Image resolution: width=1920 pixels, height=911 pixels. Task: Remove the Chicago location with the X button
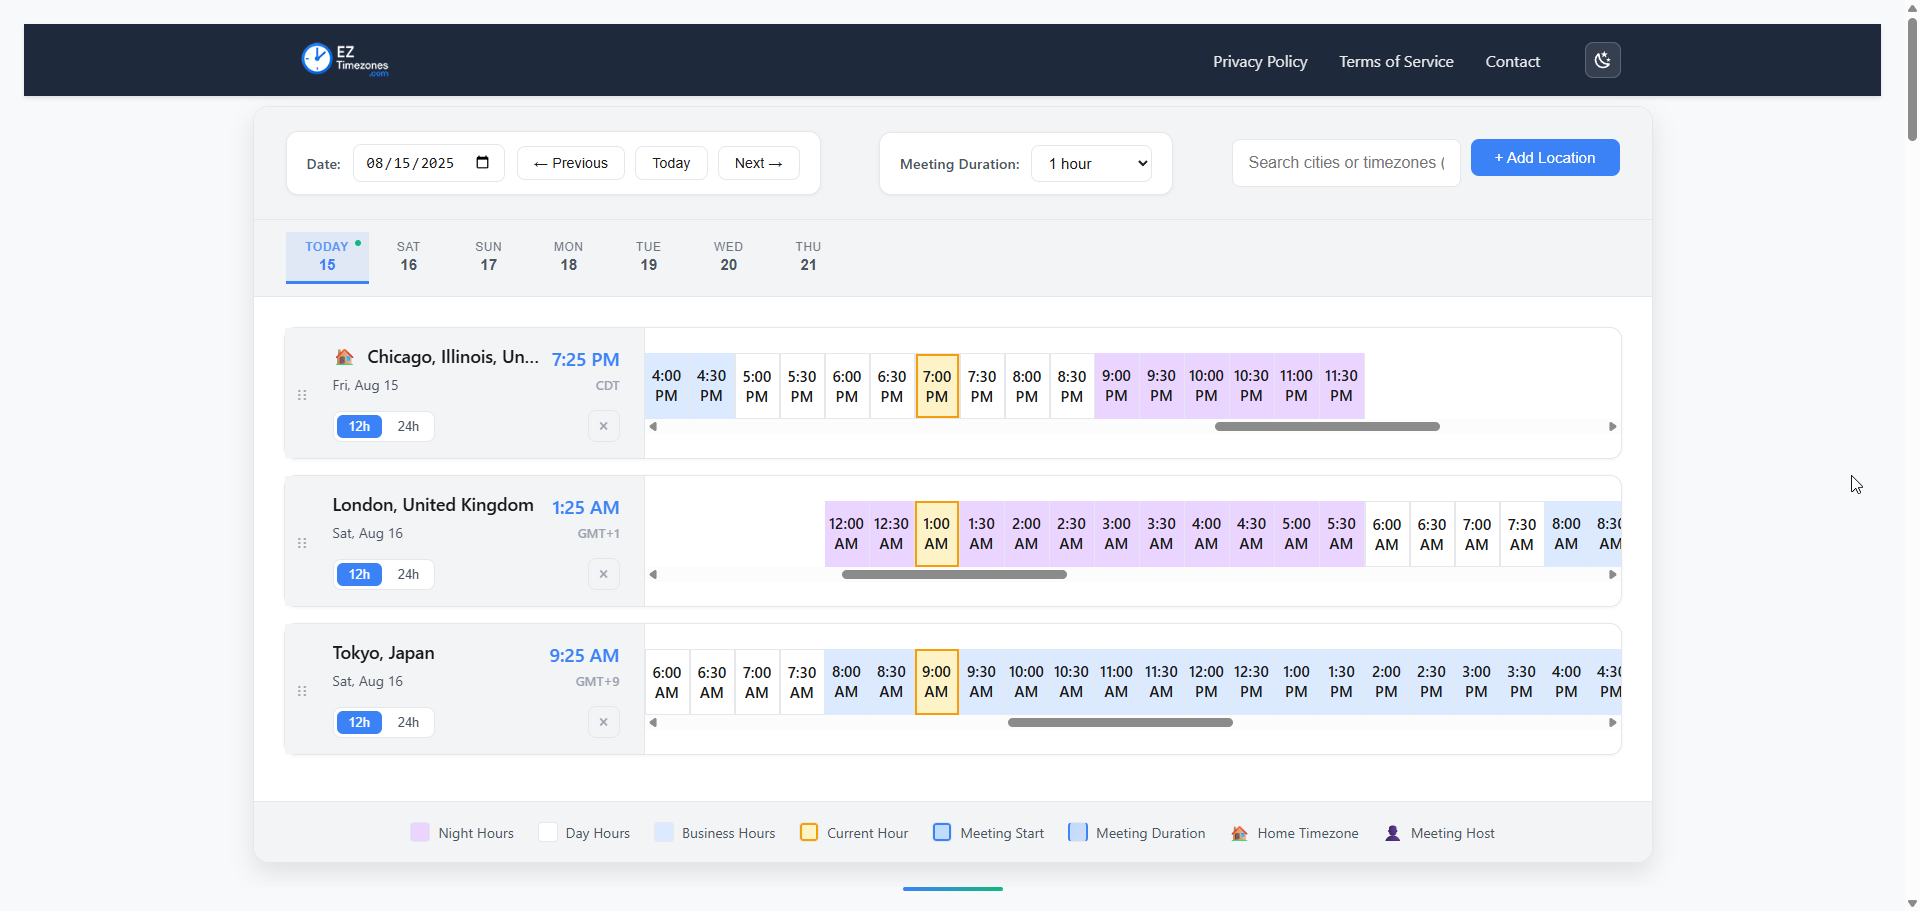click(603, 426)
